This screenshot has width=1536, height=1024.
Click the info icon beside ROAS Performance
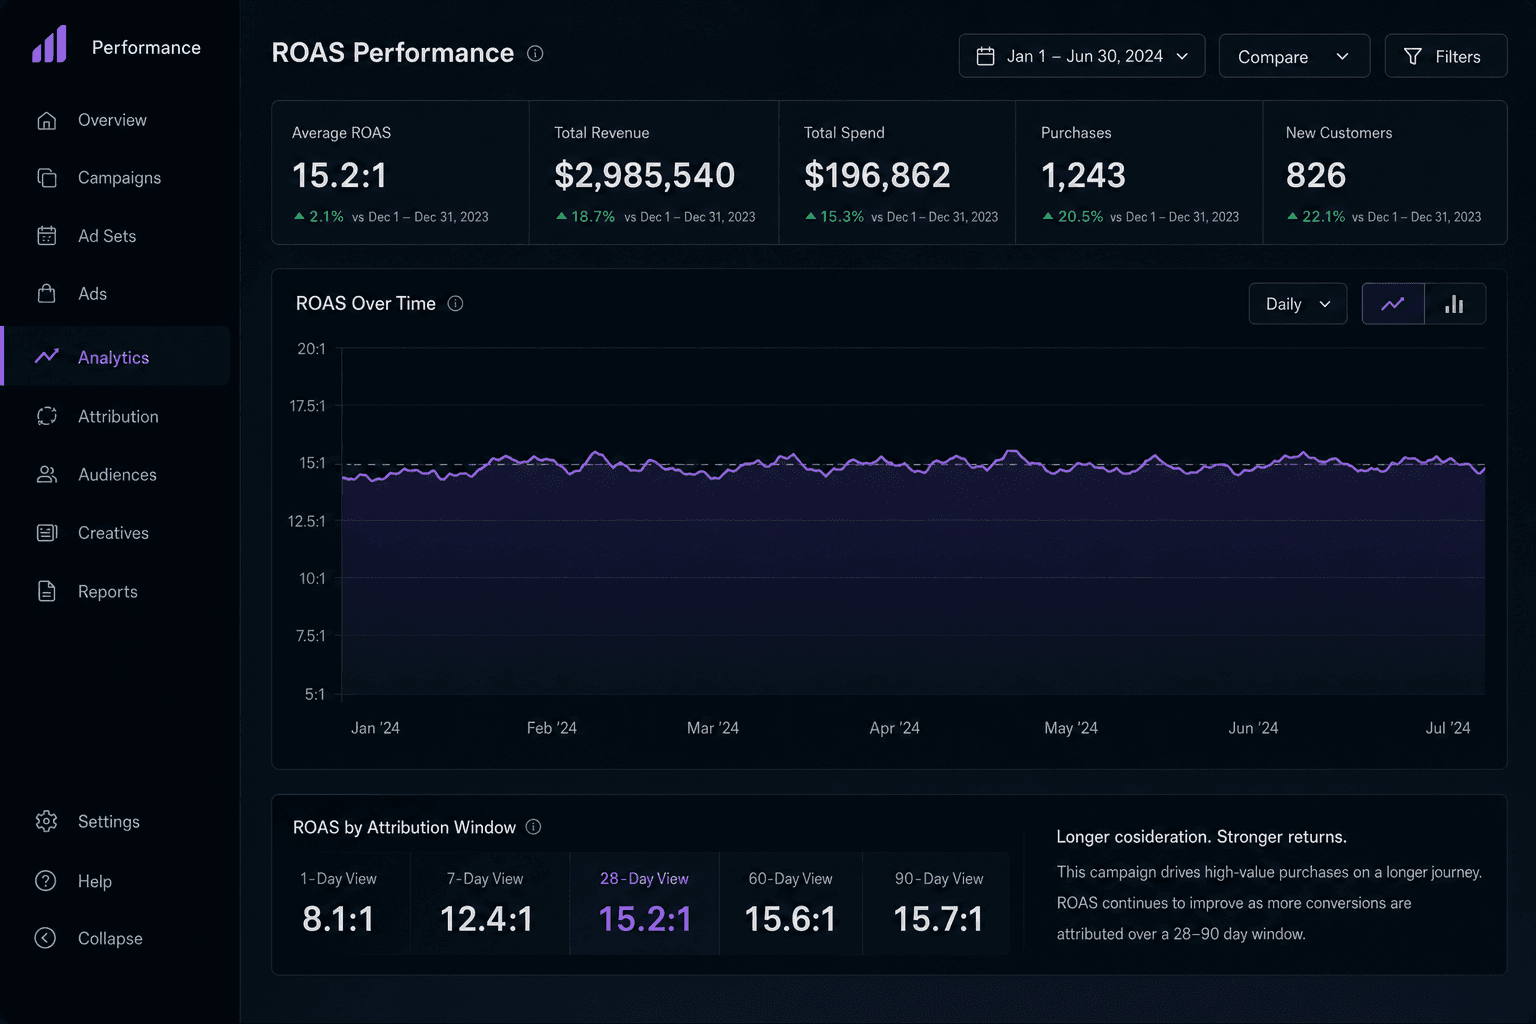coord(535,53)
